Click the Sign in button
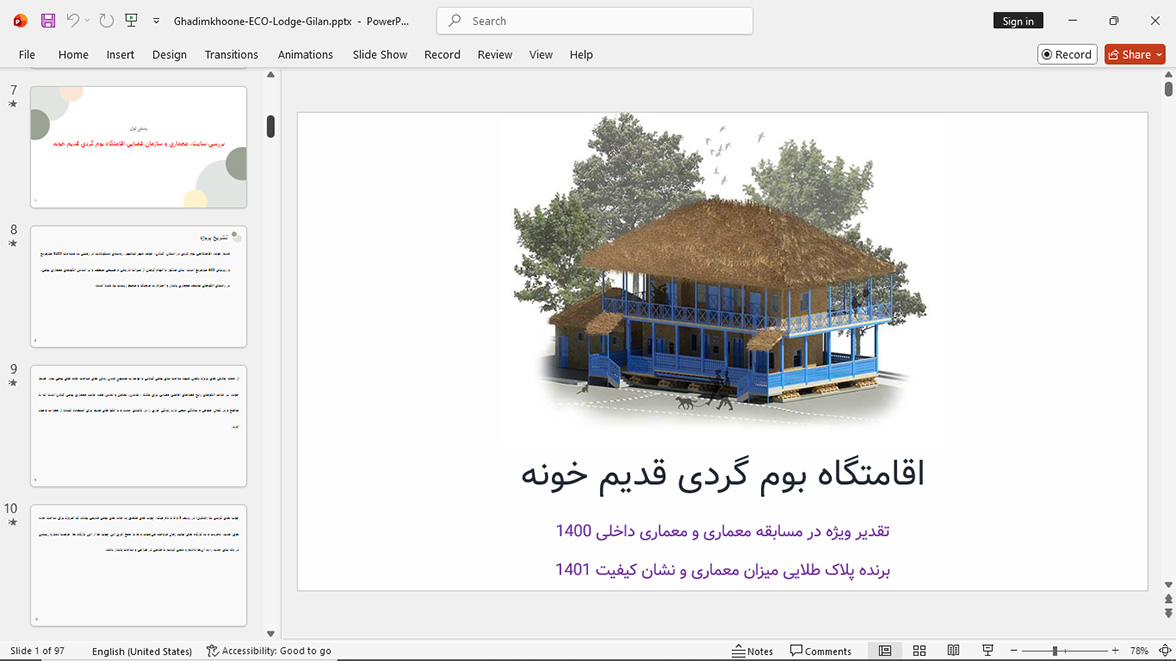Screen dimensions: 1176x661 (x=1018, y=21)
